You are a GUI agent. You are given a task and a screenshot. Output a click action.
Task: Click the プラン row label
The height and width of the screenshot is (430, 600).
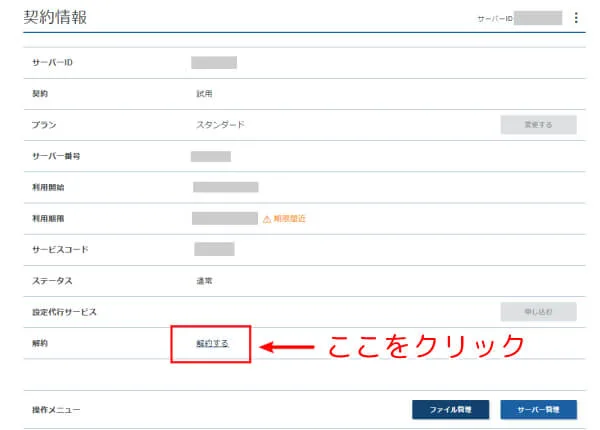(x=44, y=125)
